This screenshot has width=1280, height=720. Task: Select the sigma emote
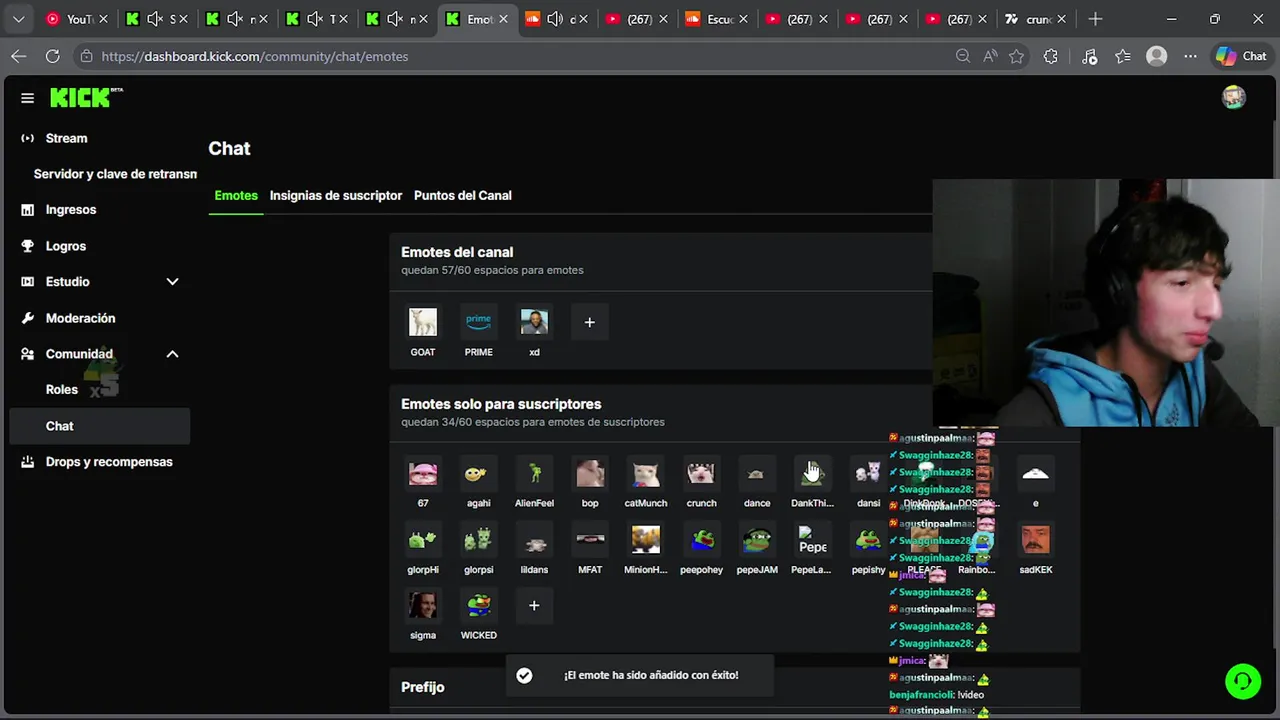point(423,605)
